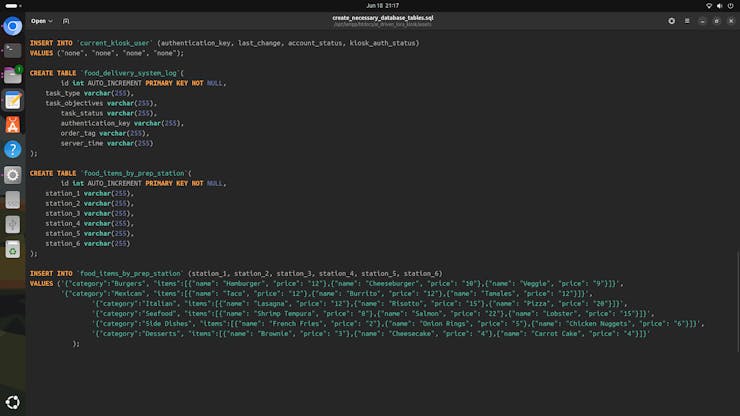Open the Text Editor dock icon
This screenshot has height=416, width=740.
pos(12,100)
